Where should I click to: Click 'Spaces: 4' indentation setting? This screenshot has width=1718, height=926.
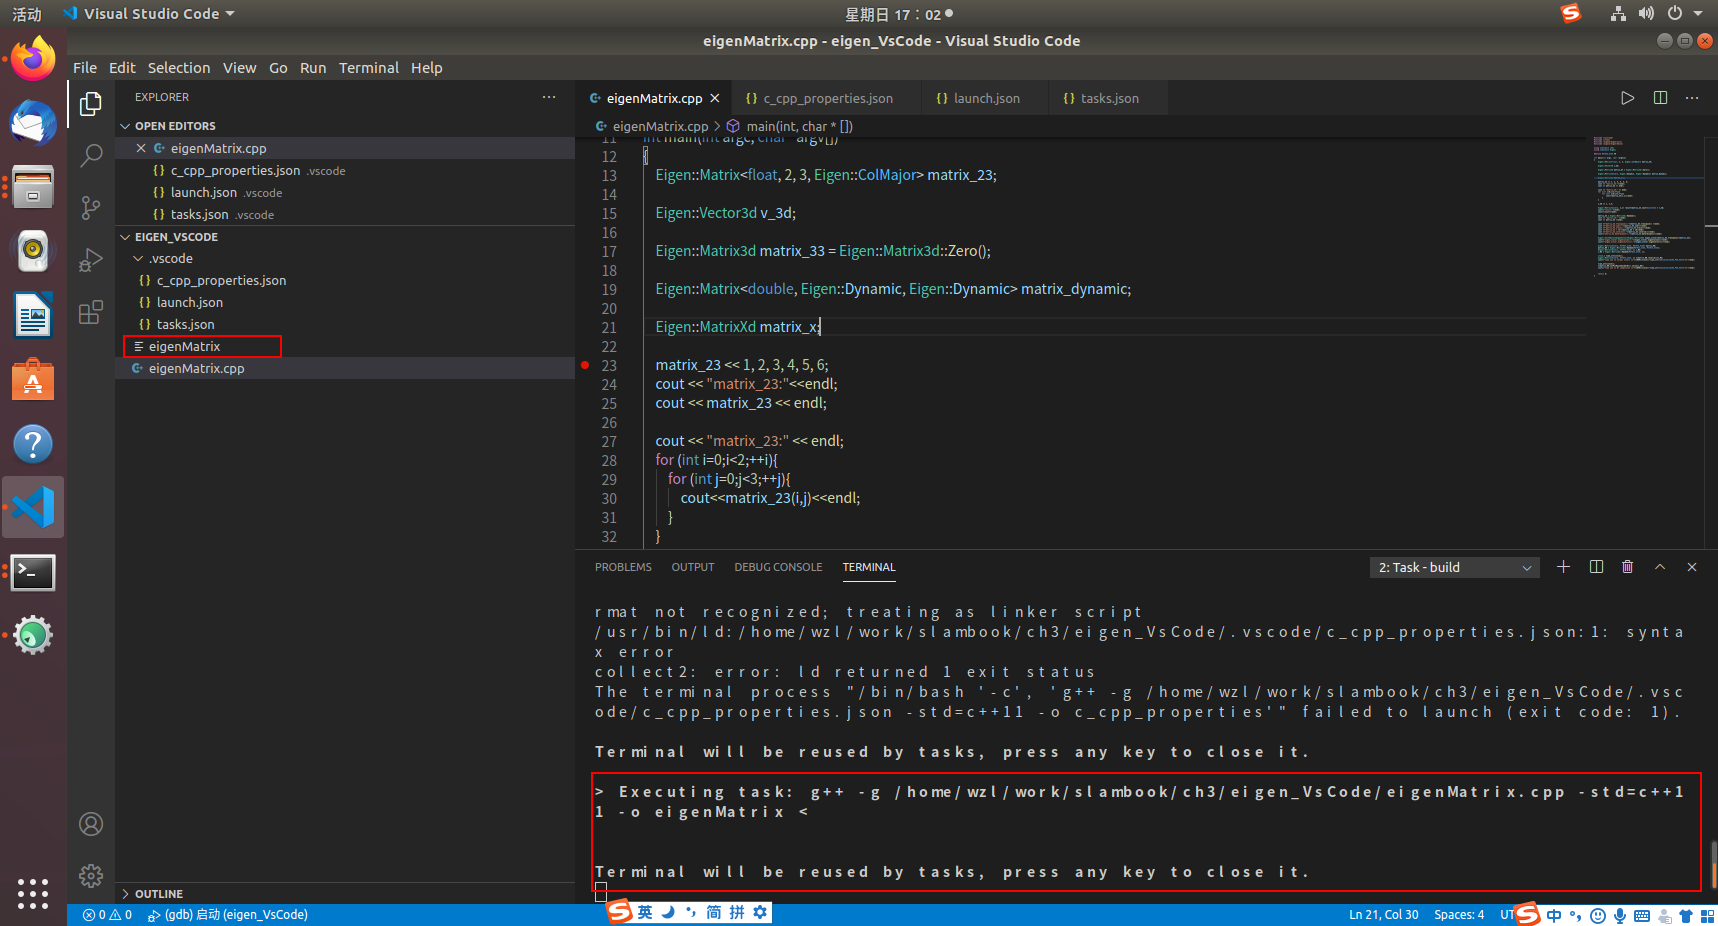point(1459,914)
